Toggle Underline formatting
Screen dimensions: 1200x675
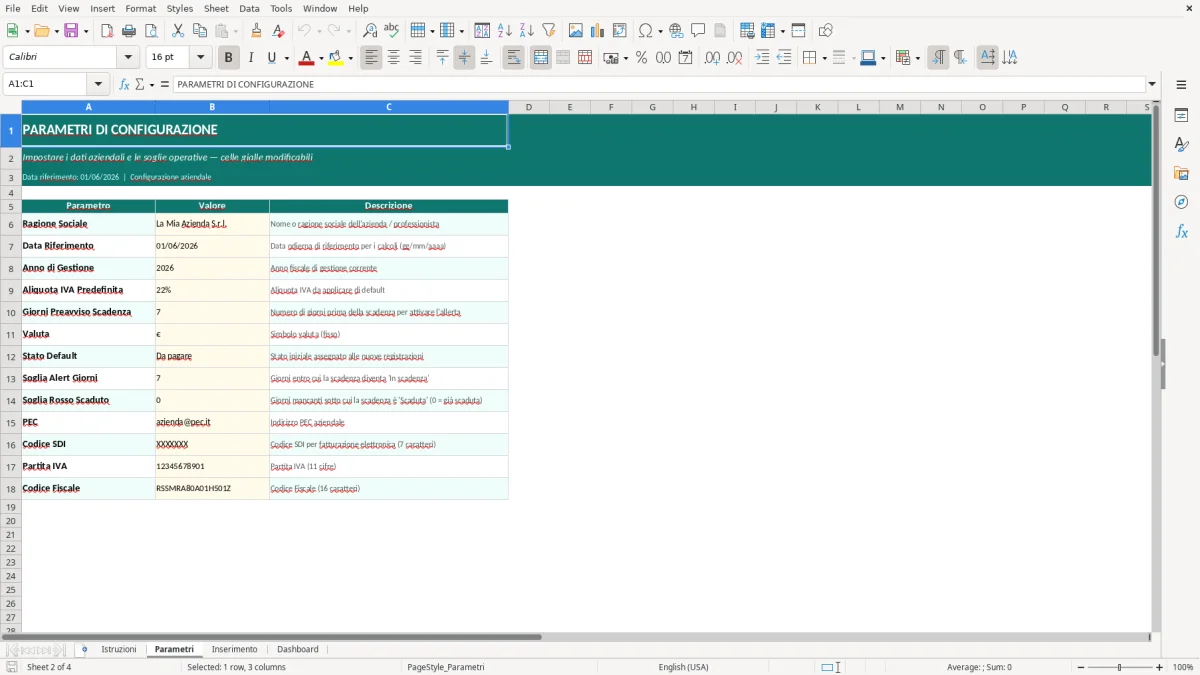(x=272, y=58)
